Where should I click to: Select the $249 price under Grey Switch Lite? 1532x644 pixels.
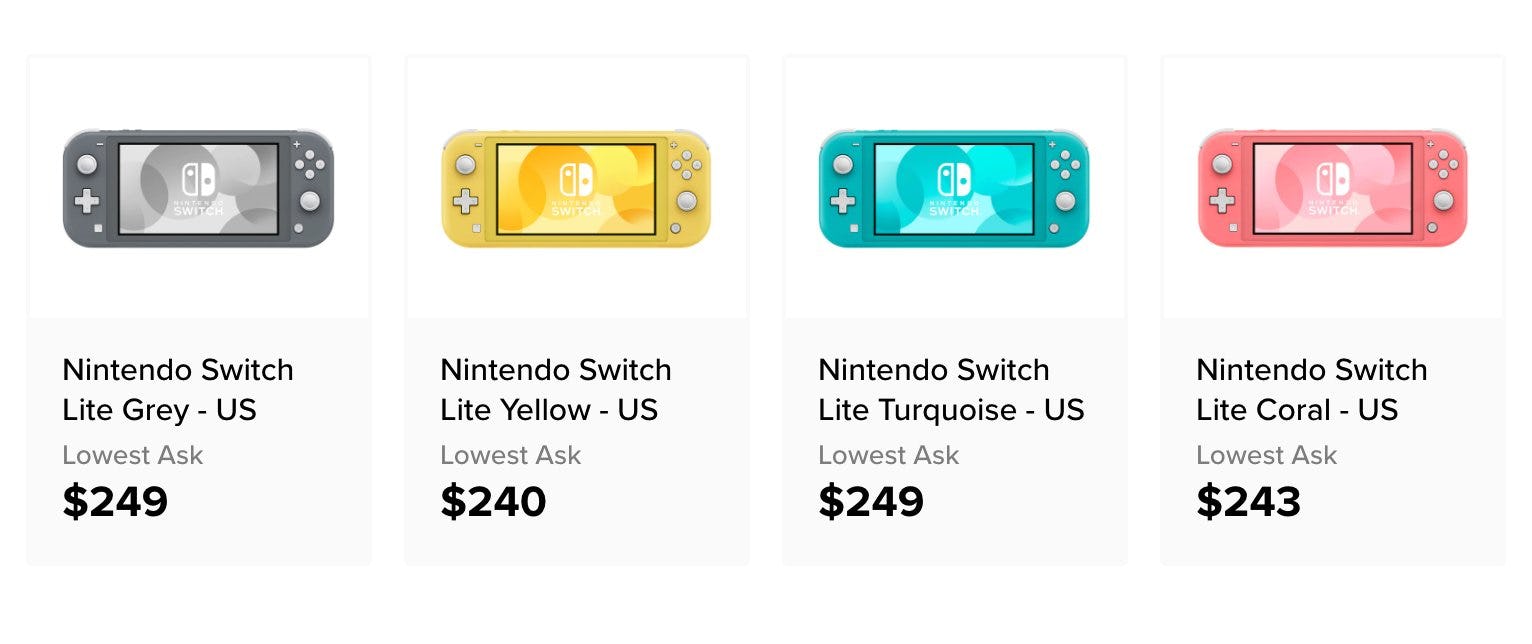click(115, 501)
